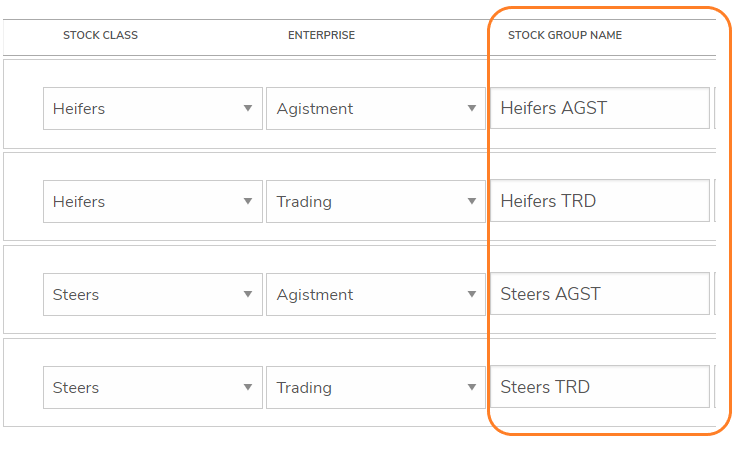Click arrow of Trading dropdown, Steers TRD row
The height and width of the screenshot is (450, 733).
[x=472, y=387]
